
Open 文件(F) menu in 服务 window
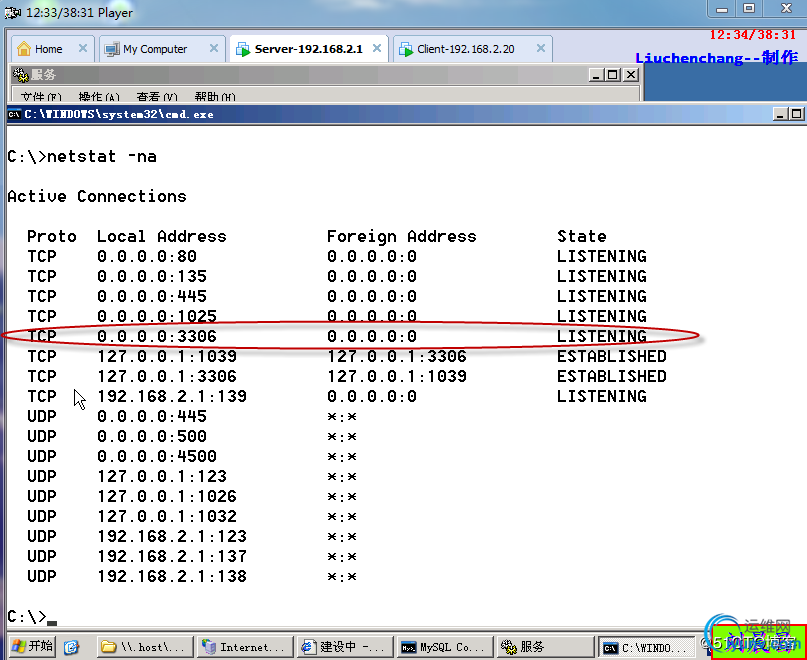coord(41,97)
